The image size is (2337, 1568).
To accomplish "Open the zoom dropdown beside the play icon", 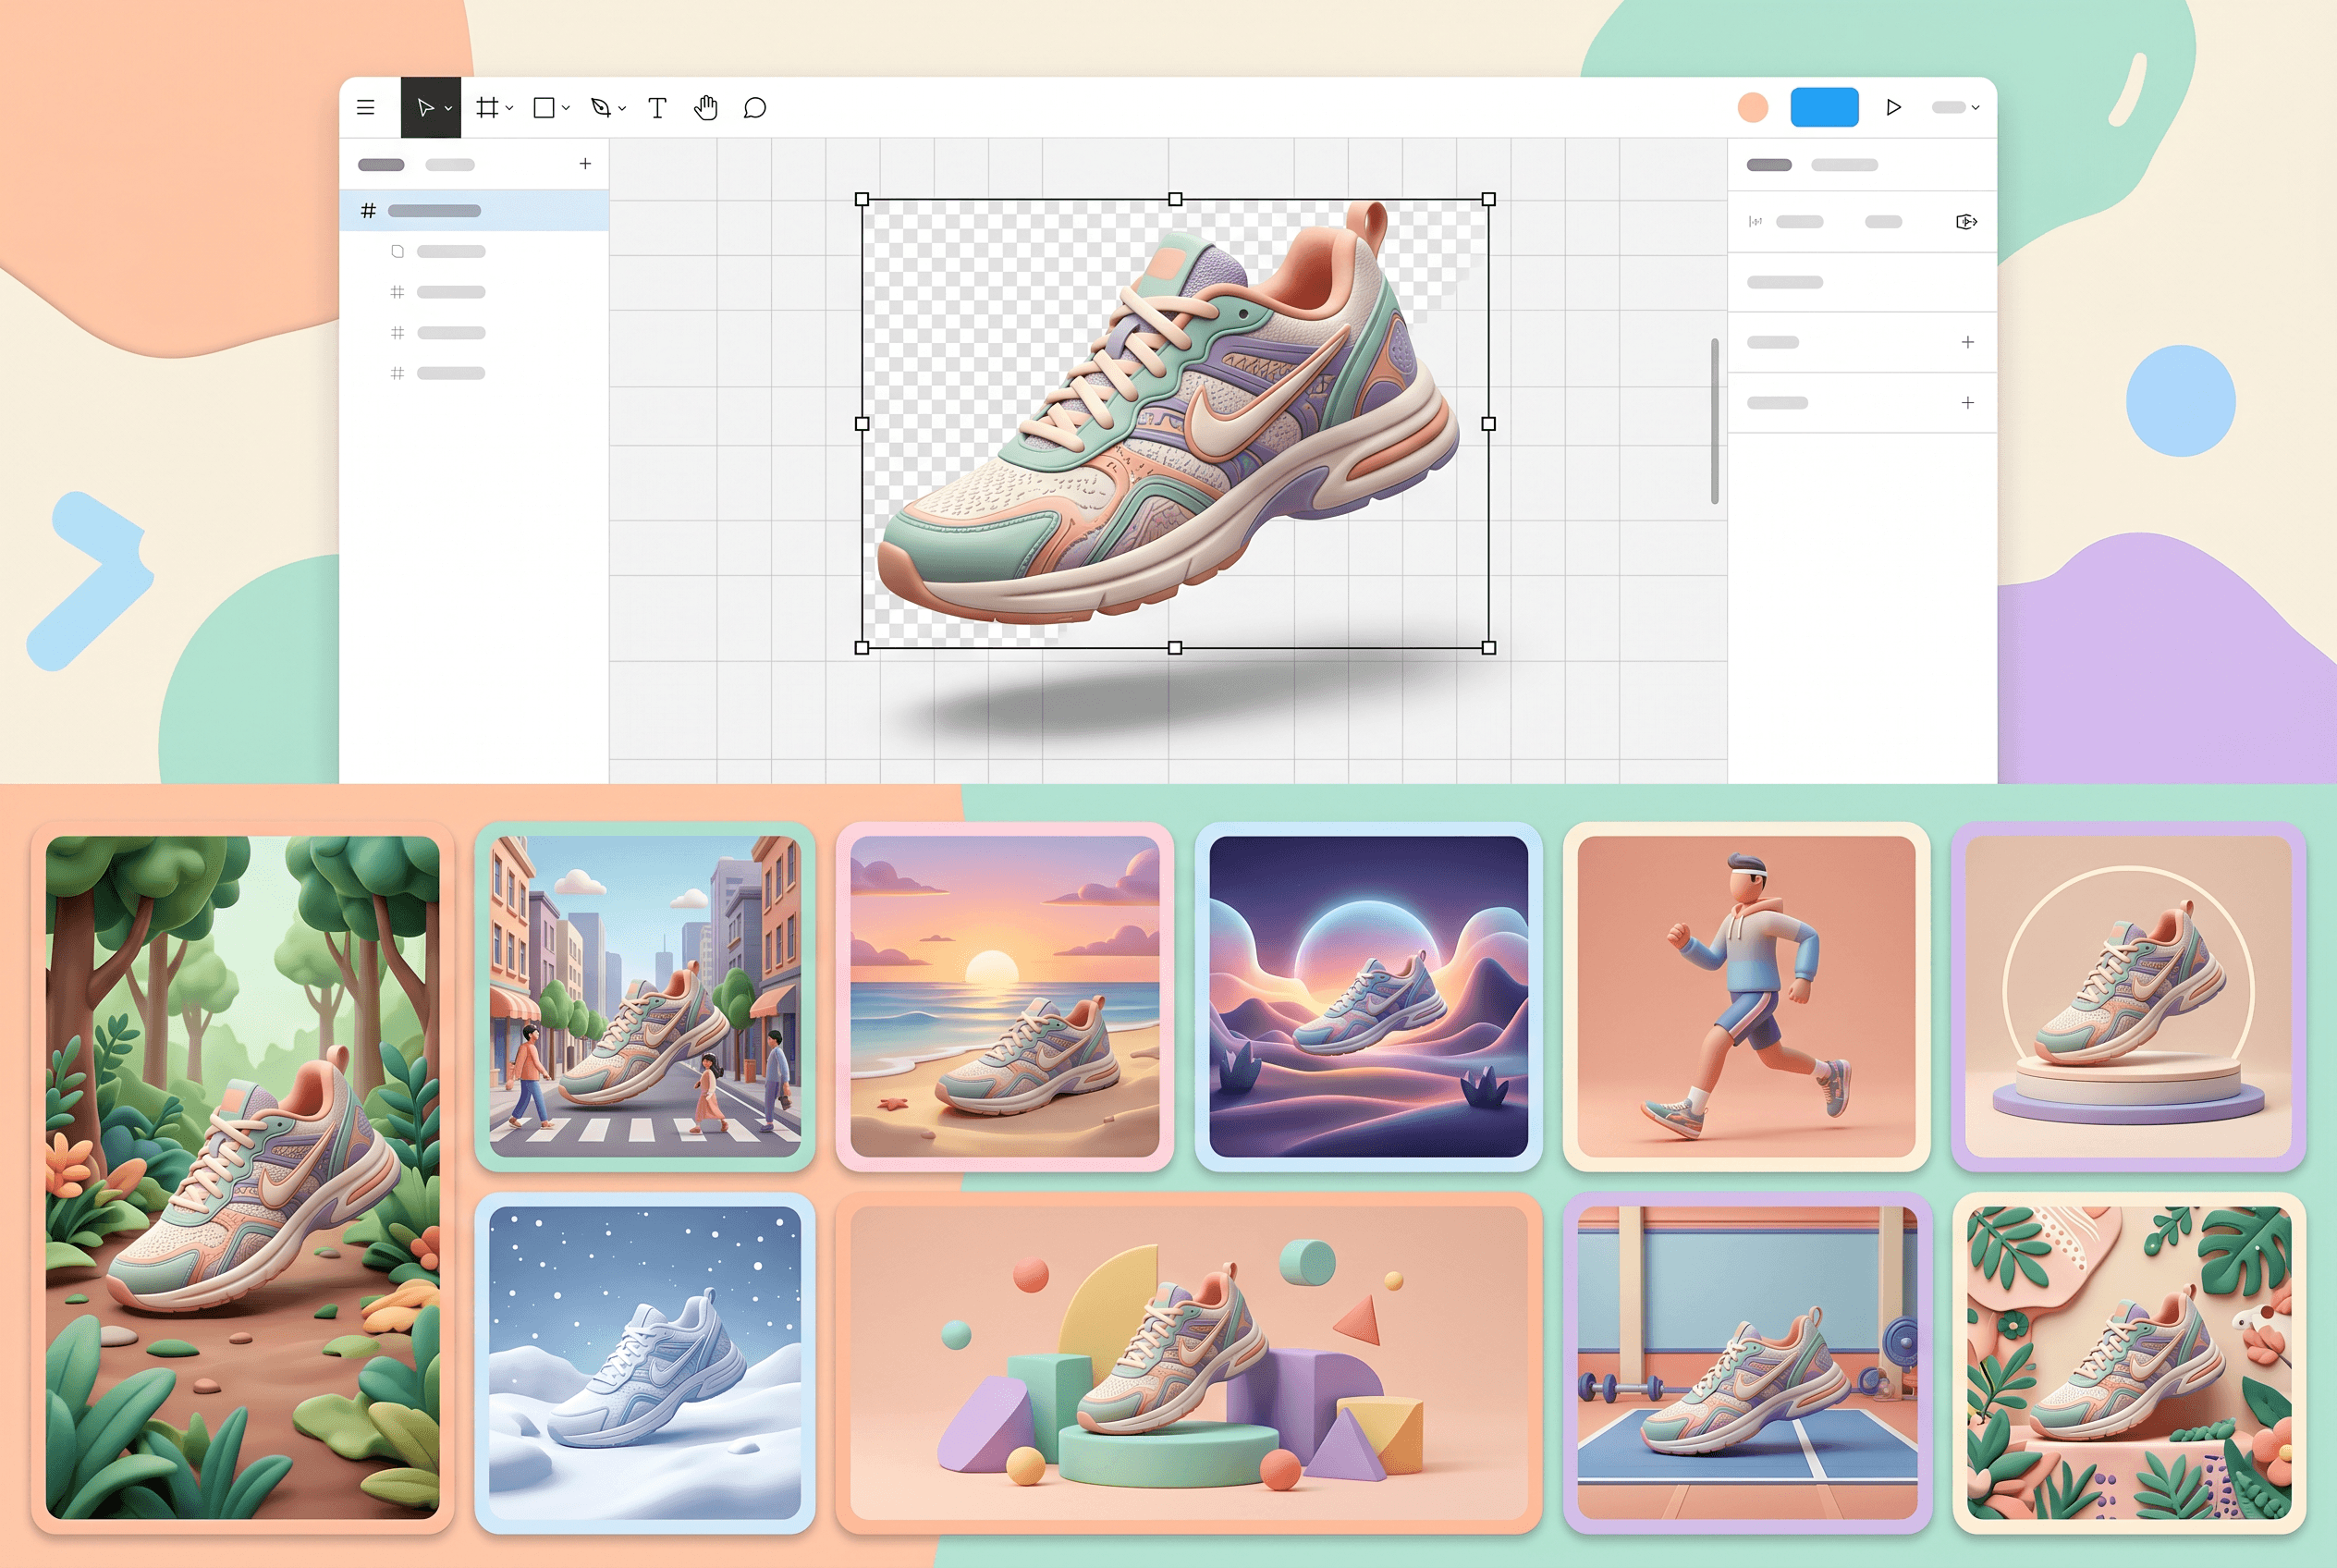I will click(1956, 107).
